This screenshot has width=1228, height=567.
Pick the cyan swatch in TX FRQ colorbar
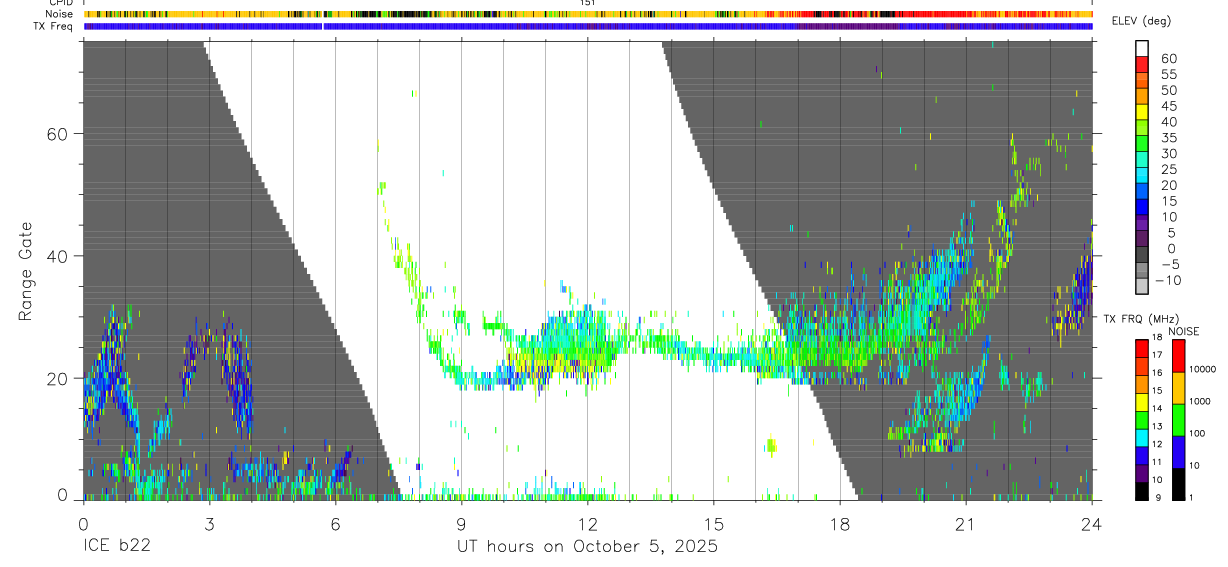pyautogui.click(x=1142, y=438)
